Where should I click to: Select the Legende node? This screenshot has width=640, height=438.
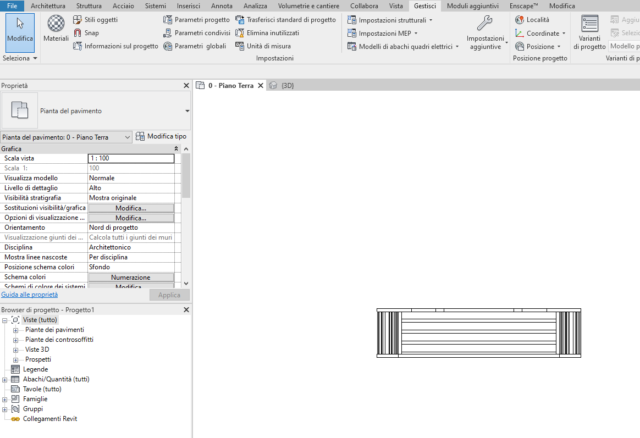pyautogui.click(x=35, y=369)
